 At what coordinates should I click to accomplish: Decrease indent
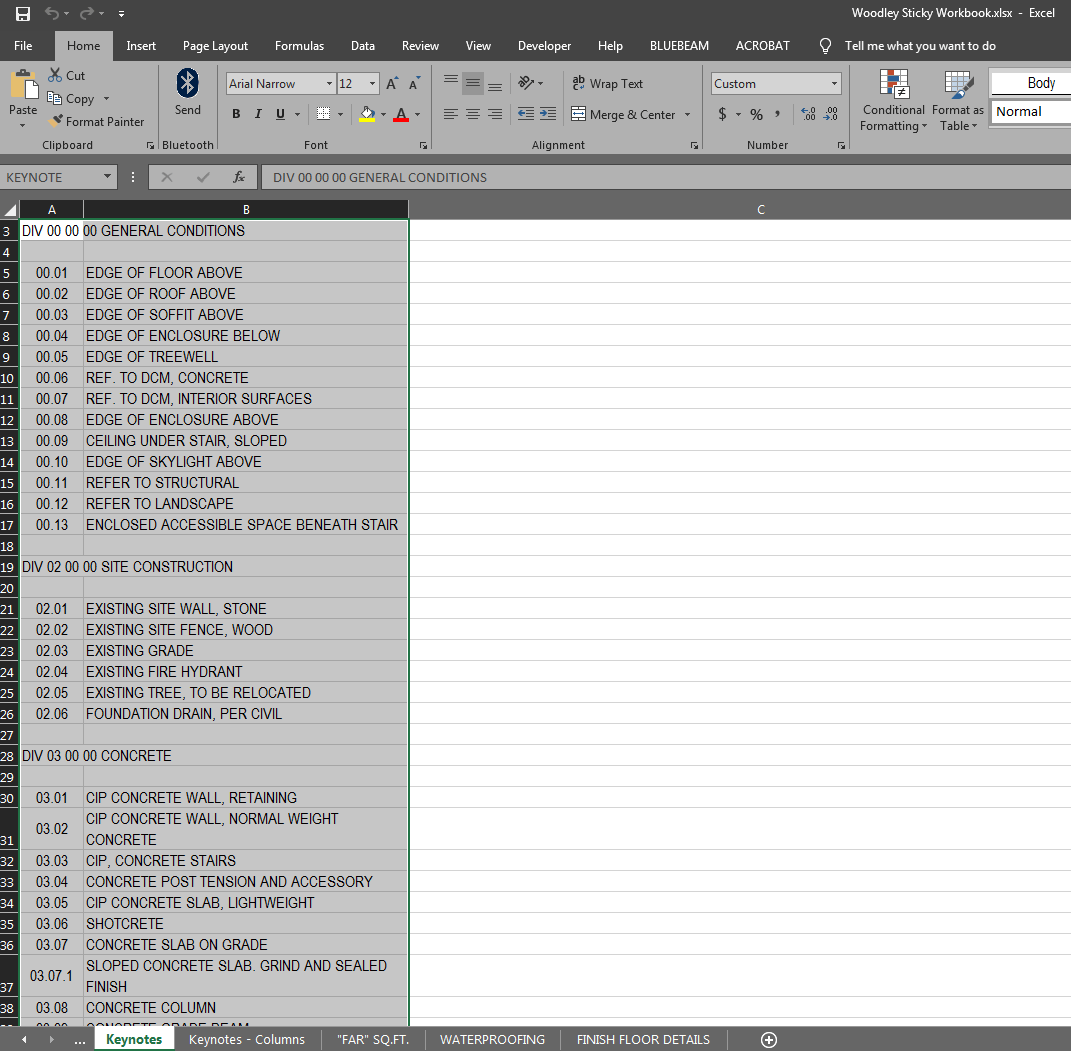(526, 114)
